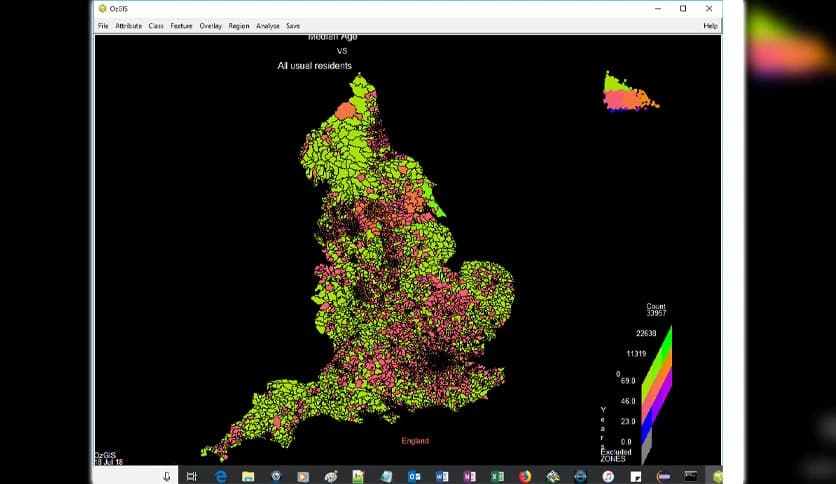Open Firefox from the taskbar

525,476
